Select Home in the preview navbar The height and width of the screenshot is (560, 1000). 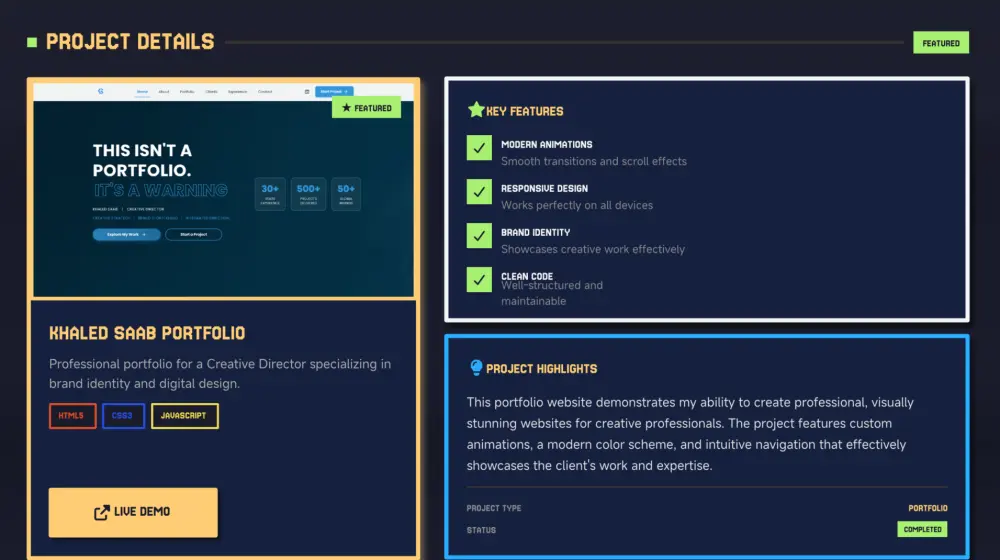(142, 92)
